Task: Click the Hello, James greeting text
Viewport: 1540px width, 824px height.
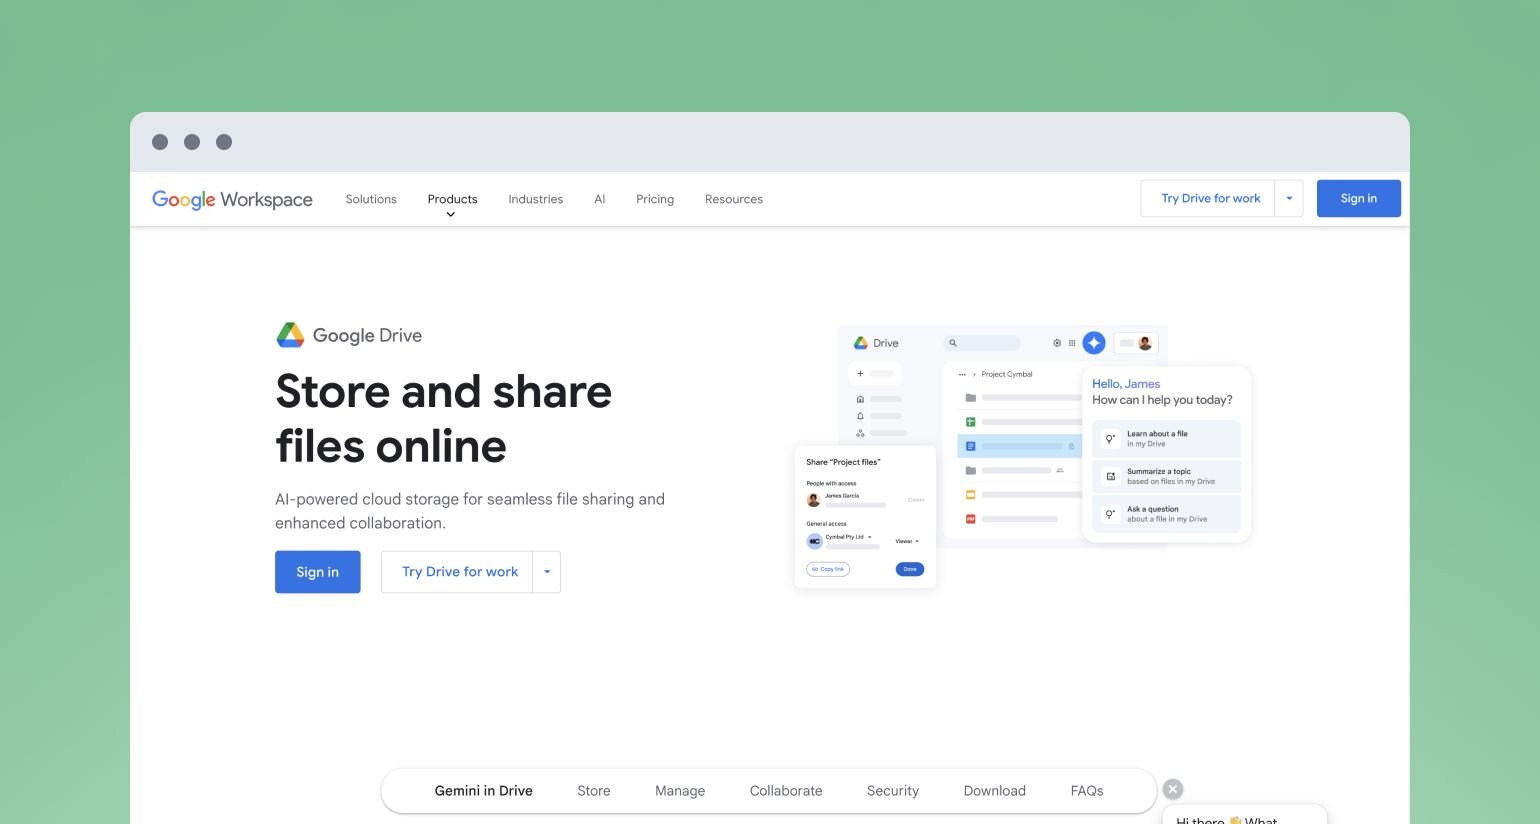Action: pyautogui.click(x=1126, y=384)
